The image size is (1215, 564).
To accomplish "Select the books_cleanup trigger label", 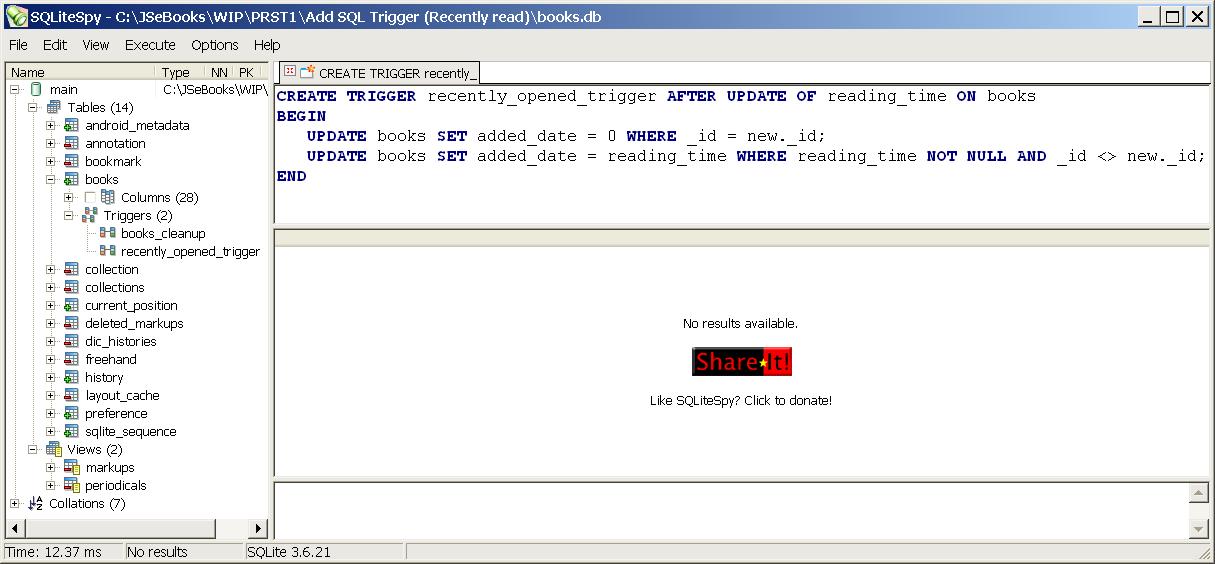I will click(x=163, y=234).
